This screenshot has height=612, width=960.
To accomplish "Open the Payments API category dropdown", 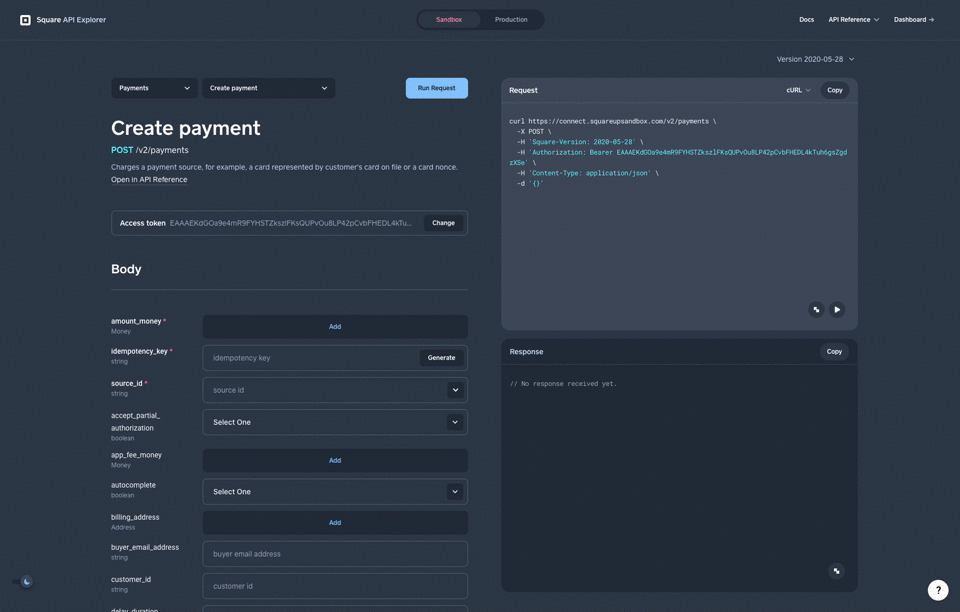I will click(154, 88).
